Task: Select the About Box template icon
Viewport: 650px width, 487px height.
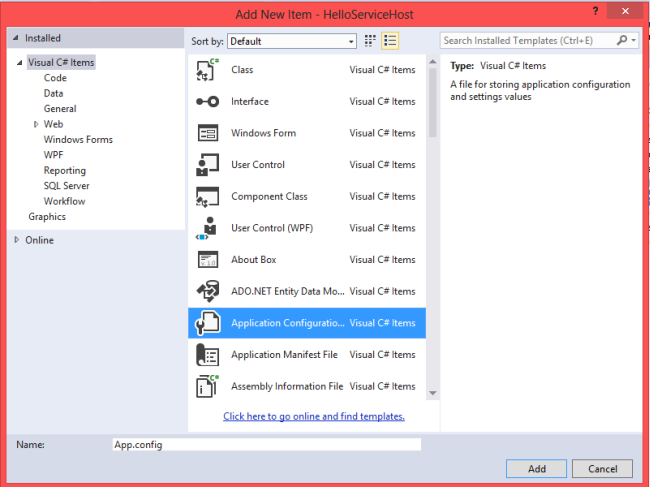Action: click(208, 259)
